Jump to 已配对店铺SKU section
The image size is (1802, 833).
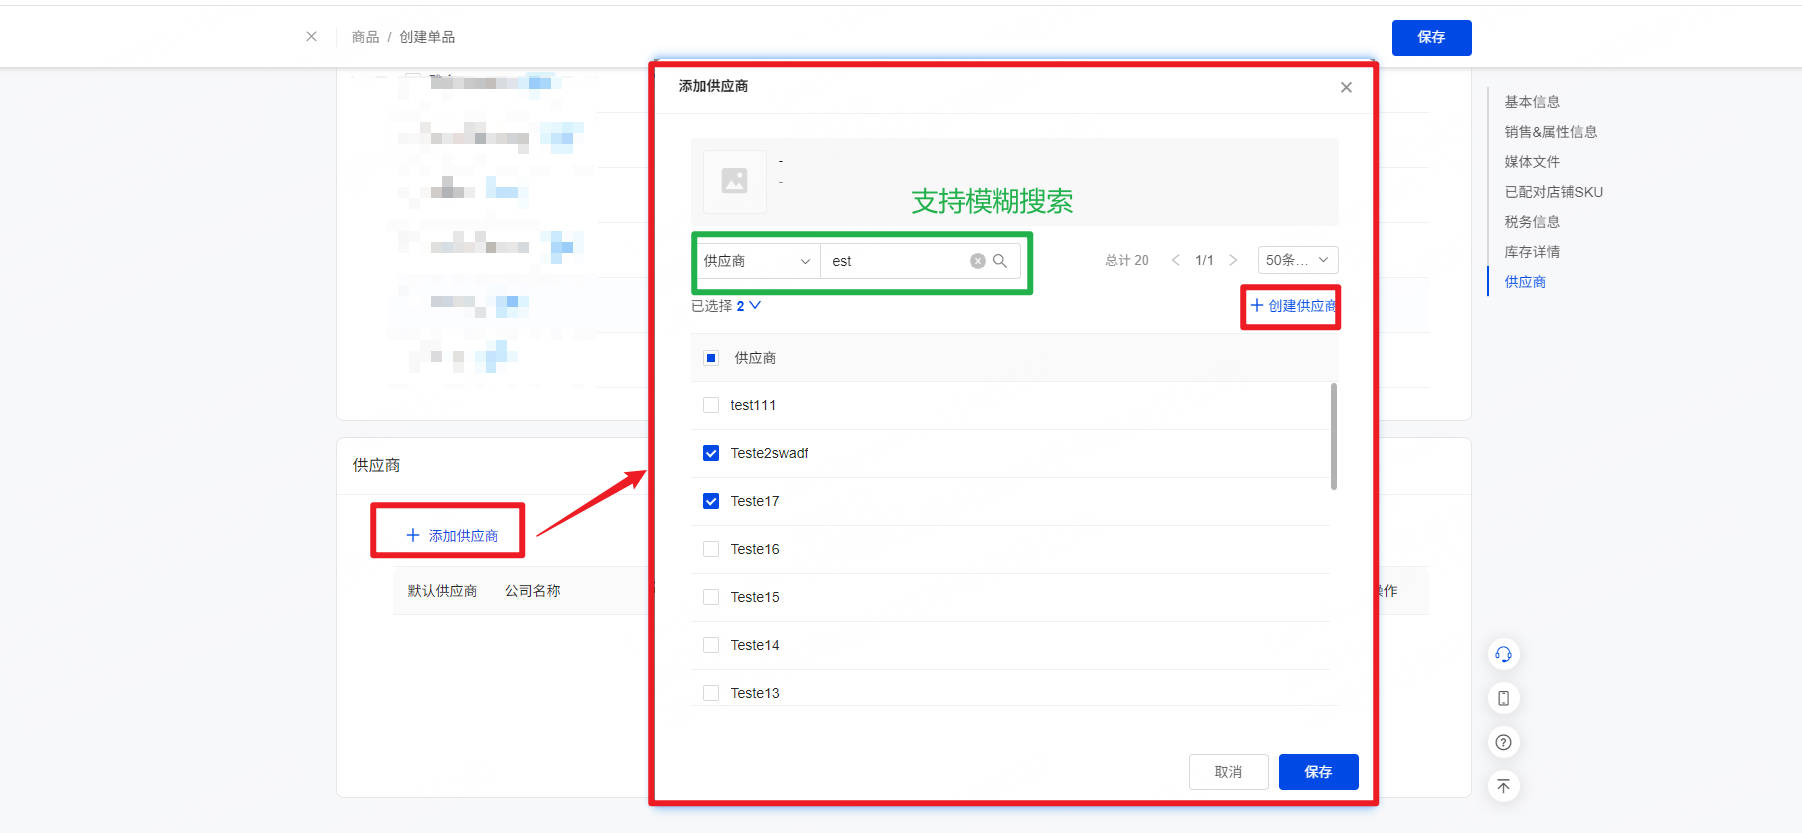[1553, 192]
